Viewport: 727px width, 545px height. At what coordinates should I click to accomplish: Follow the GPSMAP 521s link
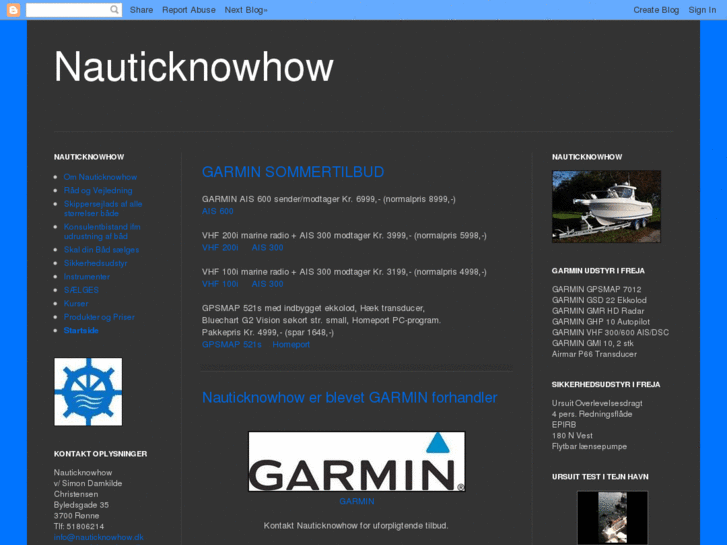231,344
